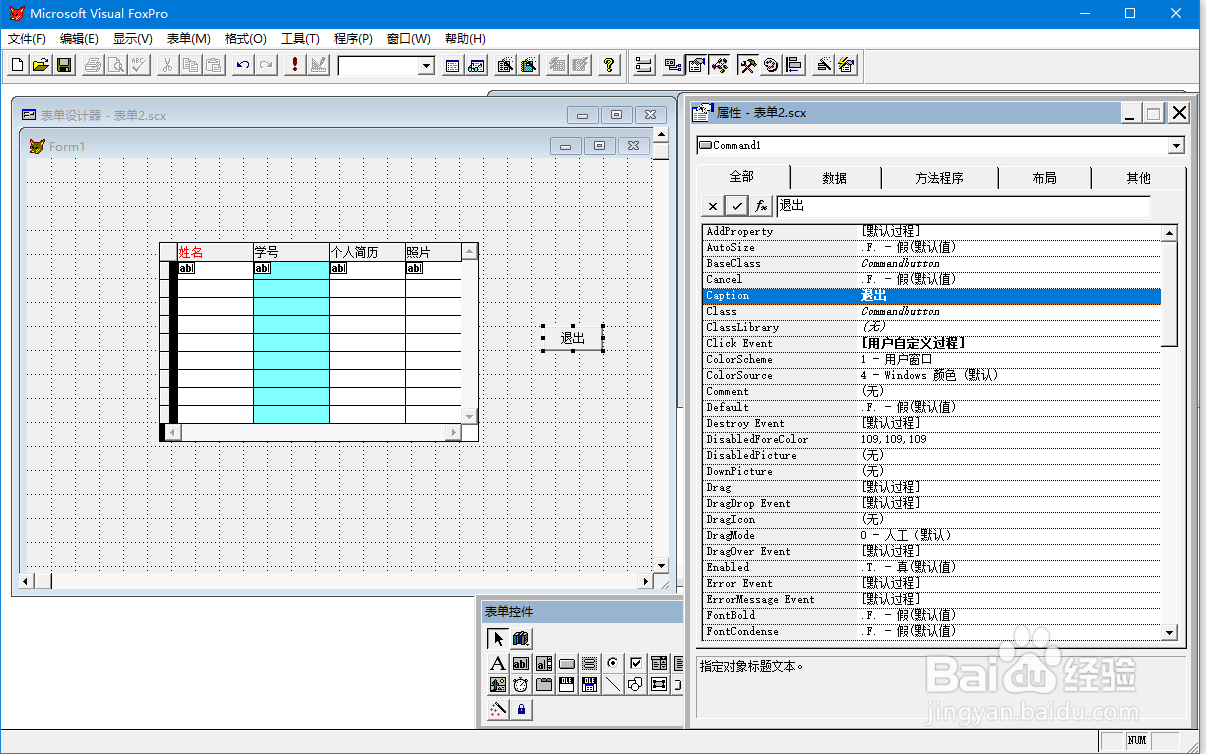Expand the Command1 object dropdown
1206x754 pixels.
[x=1176, y=146]
